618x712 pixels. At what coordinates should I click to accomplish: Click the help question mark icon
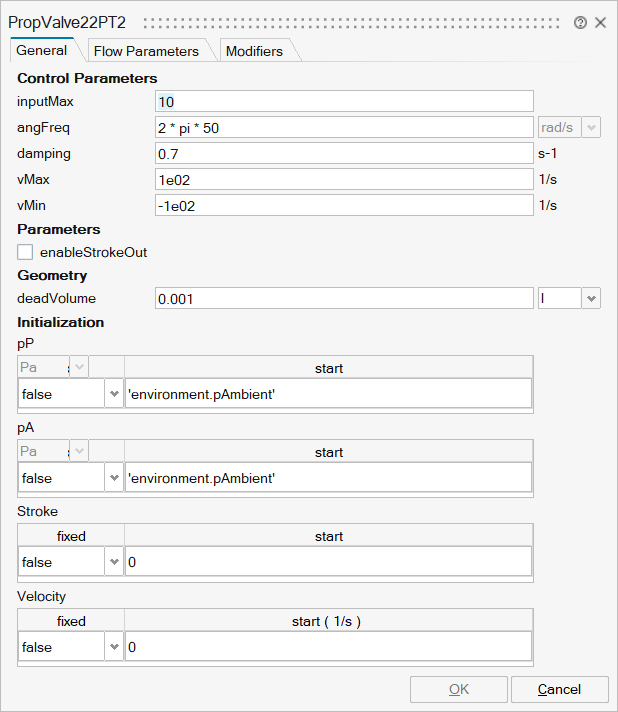[x=580, y=22]
